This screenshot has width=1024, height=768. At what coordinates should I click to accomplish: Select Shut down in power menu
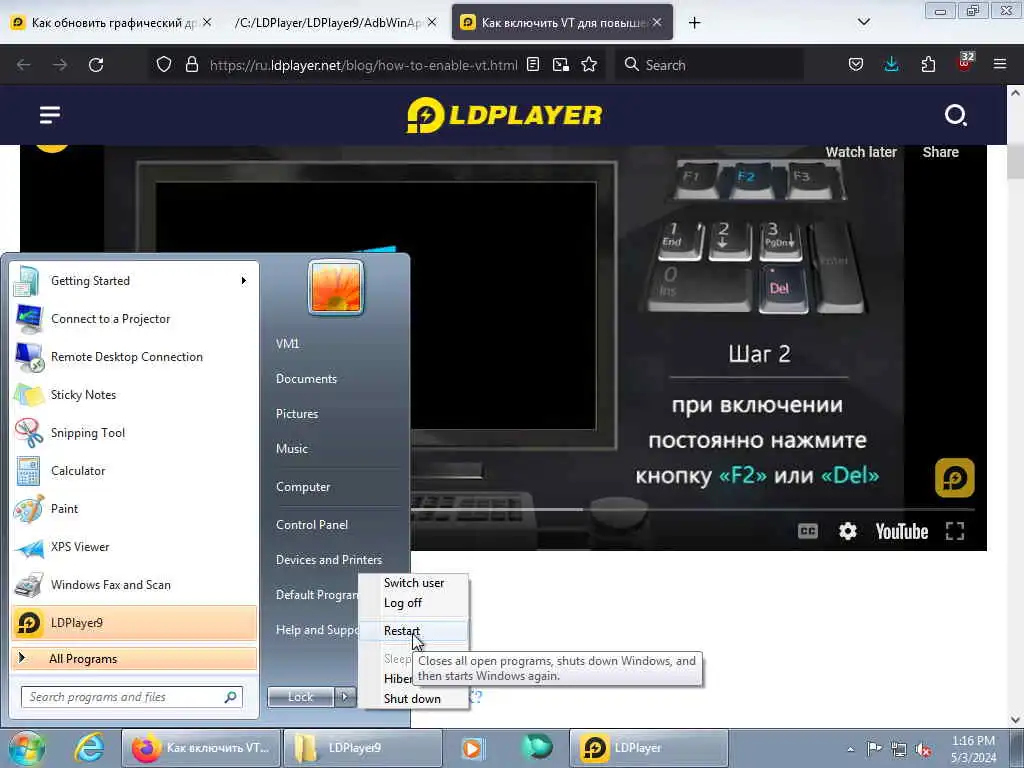tap(414, 699)
